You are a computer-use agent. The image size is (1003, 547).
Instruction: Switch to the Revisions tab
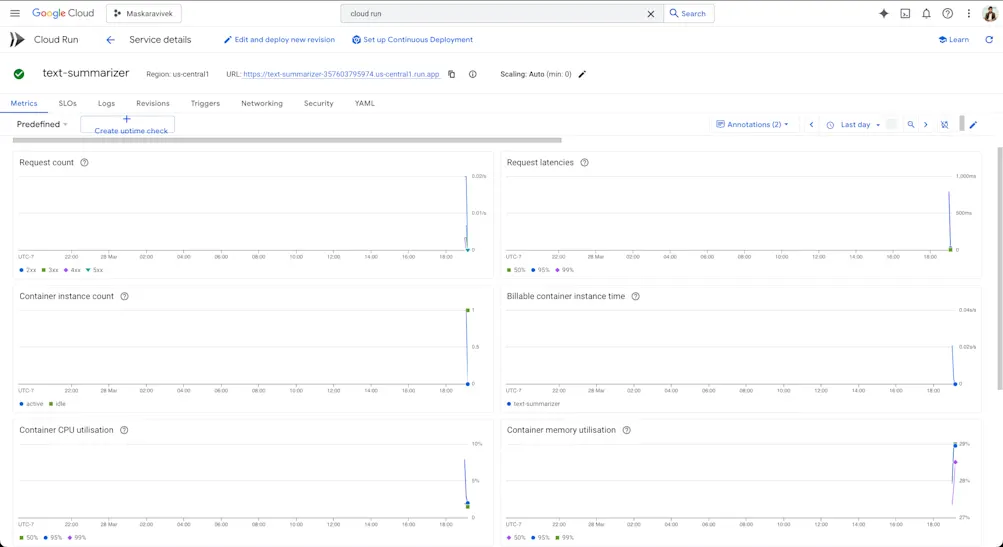coord(153,103)
